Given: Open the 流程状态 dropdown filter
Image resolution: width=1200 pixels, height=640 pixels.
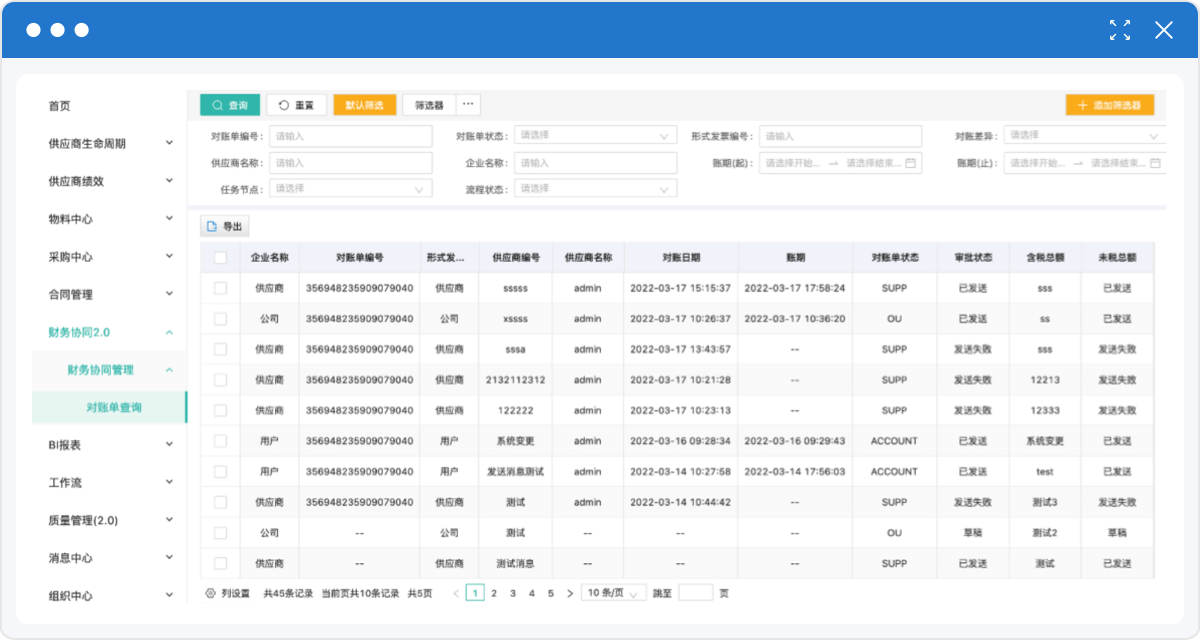Looking at the screenshot, I should click(596, 189).
